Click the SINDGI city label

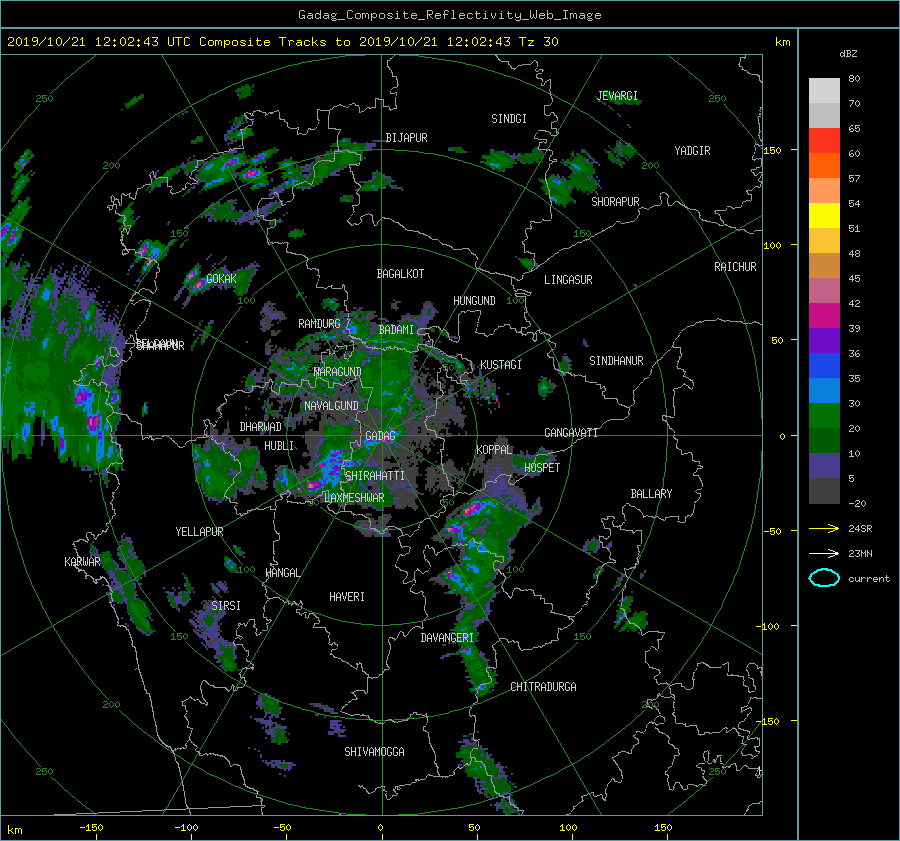tap(509, 119)
